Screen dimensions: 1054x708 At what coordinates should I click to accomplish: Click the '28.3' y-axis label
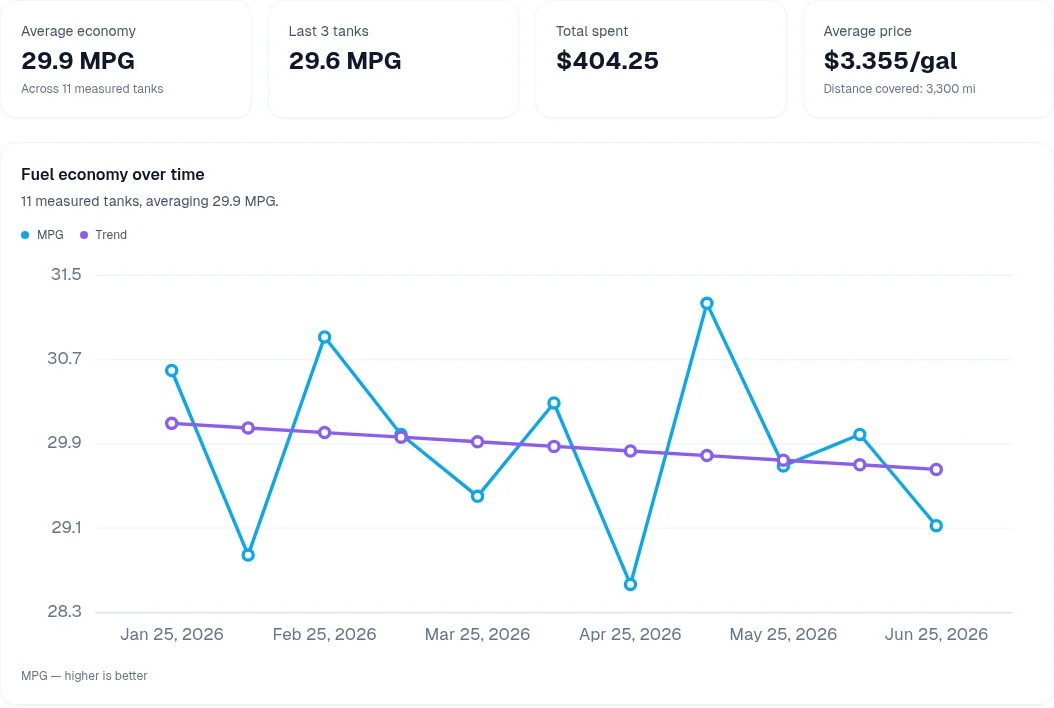click(65, 611)
